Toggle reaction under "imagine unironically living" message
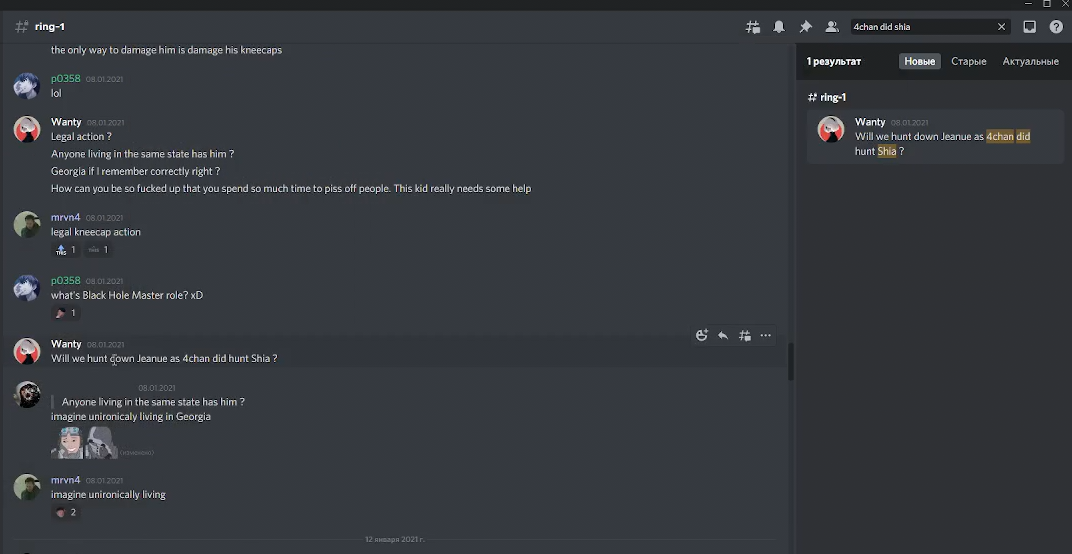The width and height of the screenshot is (1072, 554). coord(66,512)
